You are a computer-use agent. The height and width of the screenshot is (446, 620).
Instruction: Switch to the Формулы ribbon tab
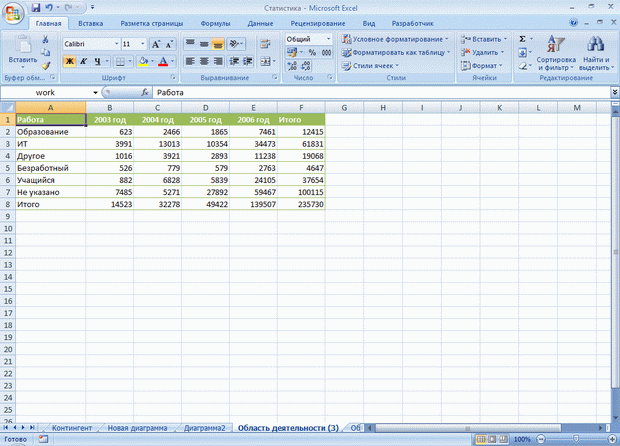[214, 22]
